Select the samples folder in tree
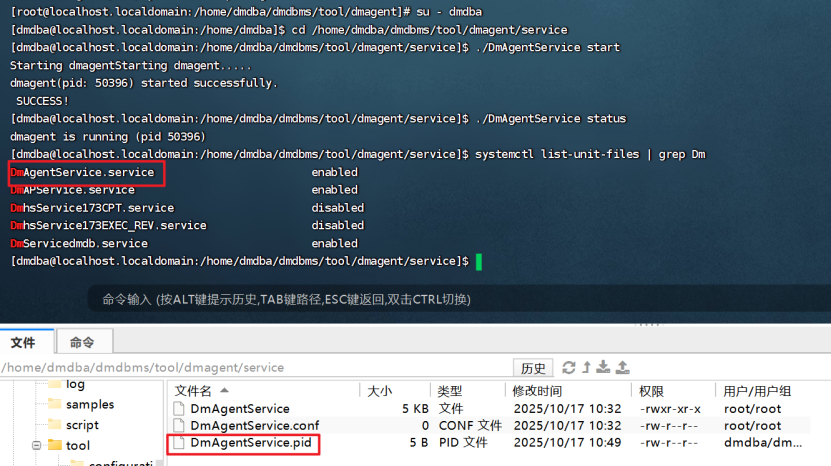This screenshot has height=466, width=831. (90, 405)
